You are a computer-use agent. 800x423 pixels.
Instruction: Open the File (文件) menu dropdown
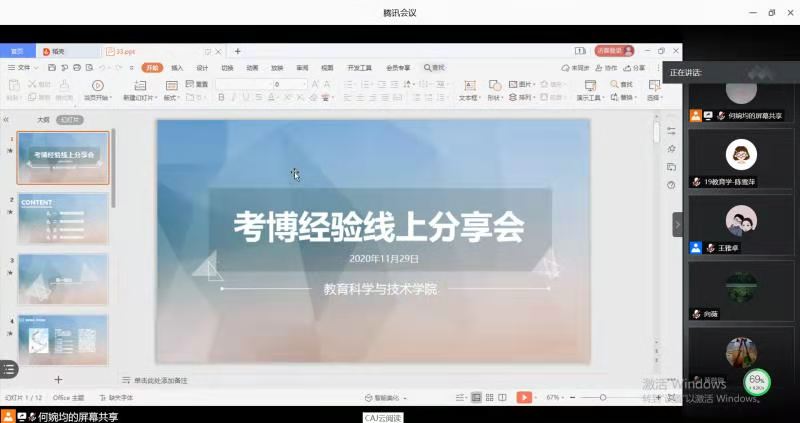pyautogui.click(x=17, y=68)
